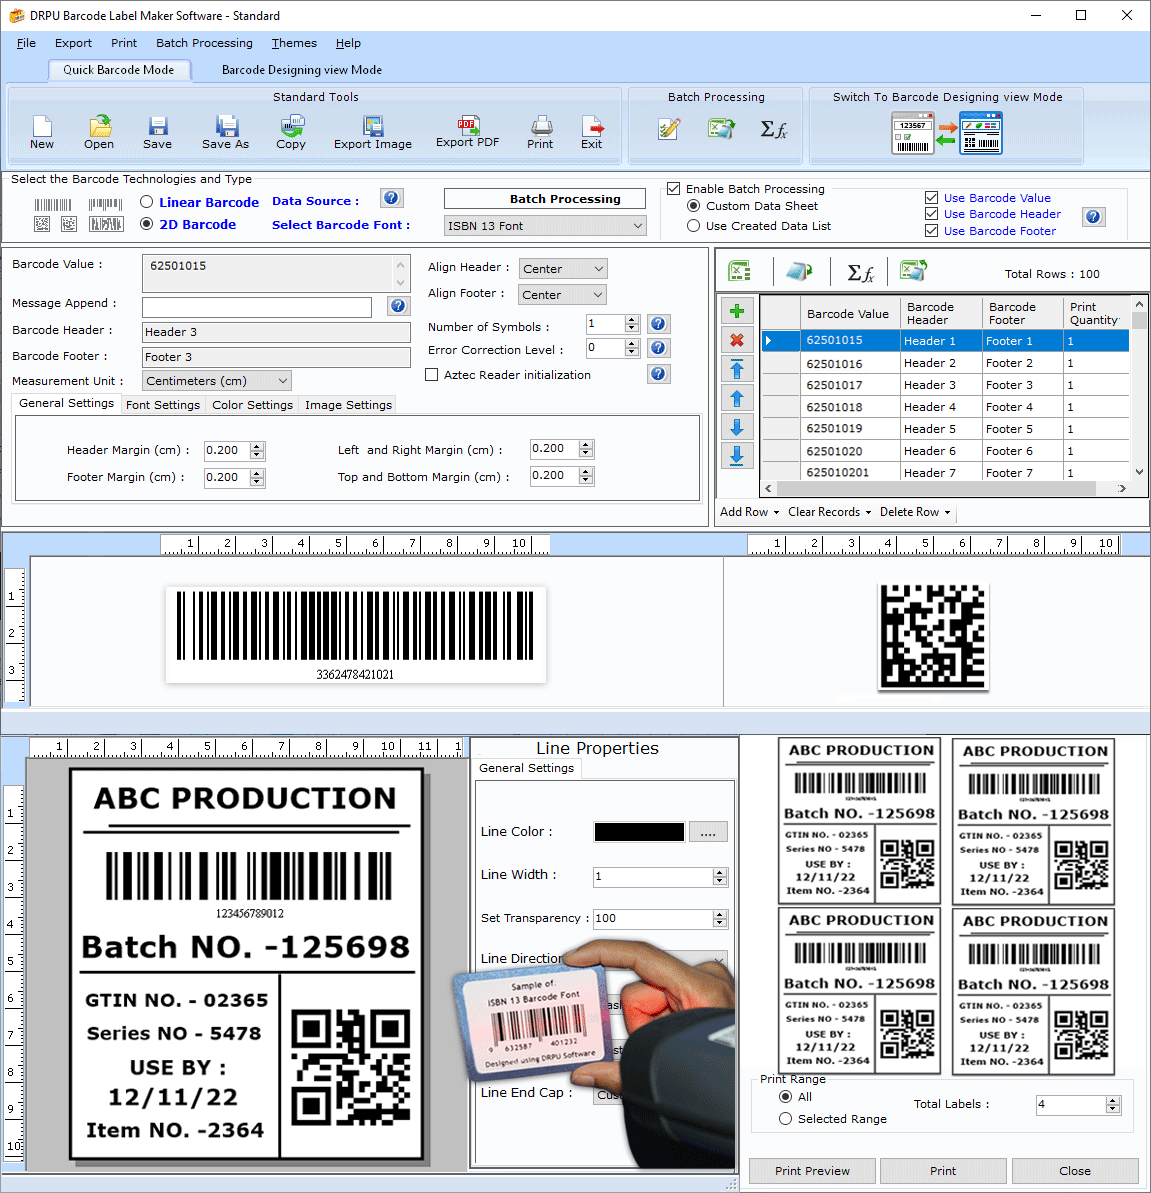Screen dimensions: 1151x1193
Task: Click sigma formula icon above data grid
Action: (860, 272)
